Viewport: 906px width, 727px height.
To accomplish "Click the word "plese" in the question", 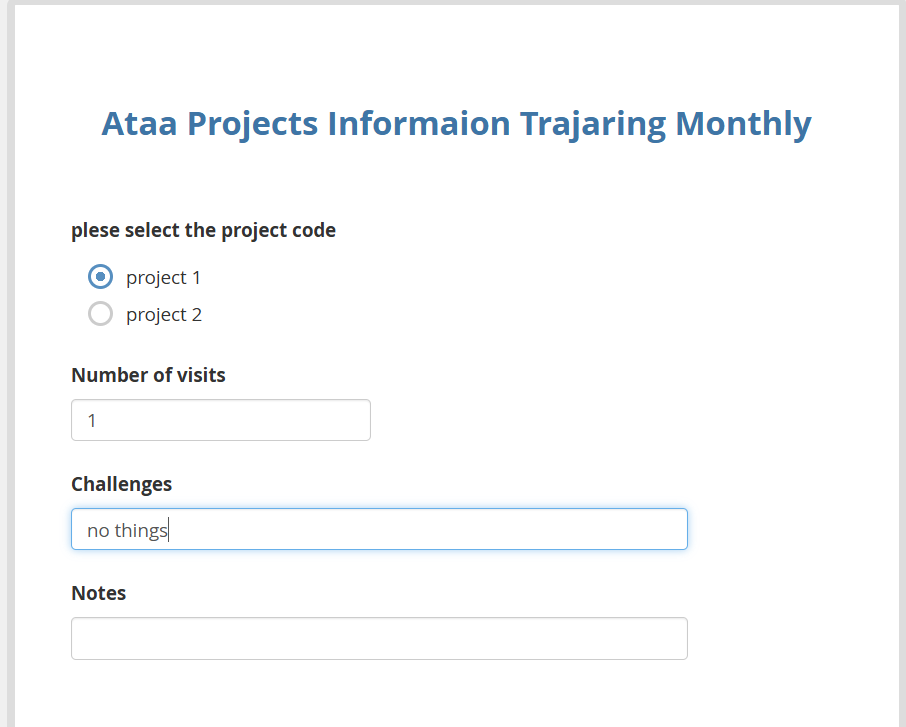I will [x=95, y=231].
